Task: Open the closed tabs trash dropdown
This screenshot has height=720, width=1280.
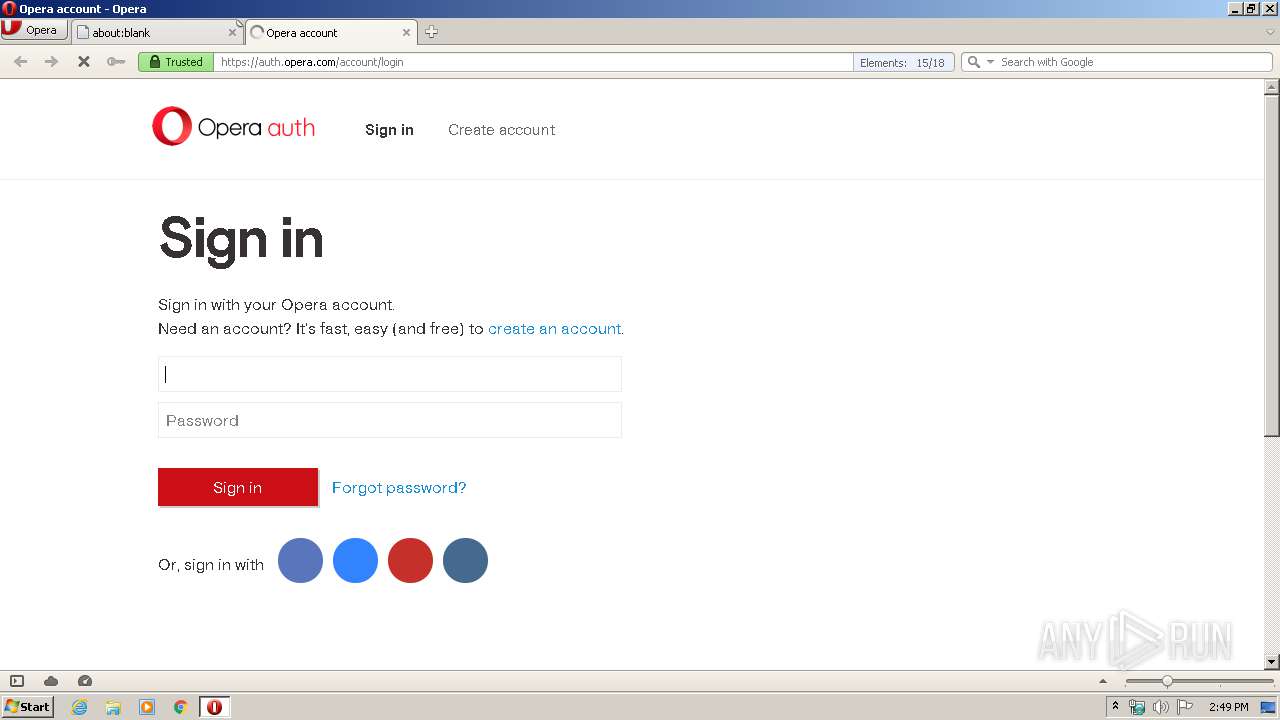Action: (1270, 32)
